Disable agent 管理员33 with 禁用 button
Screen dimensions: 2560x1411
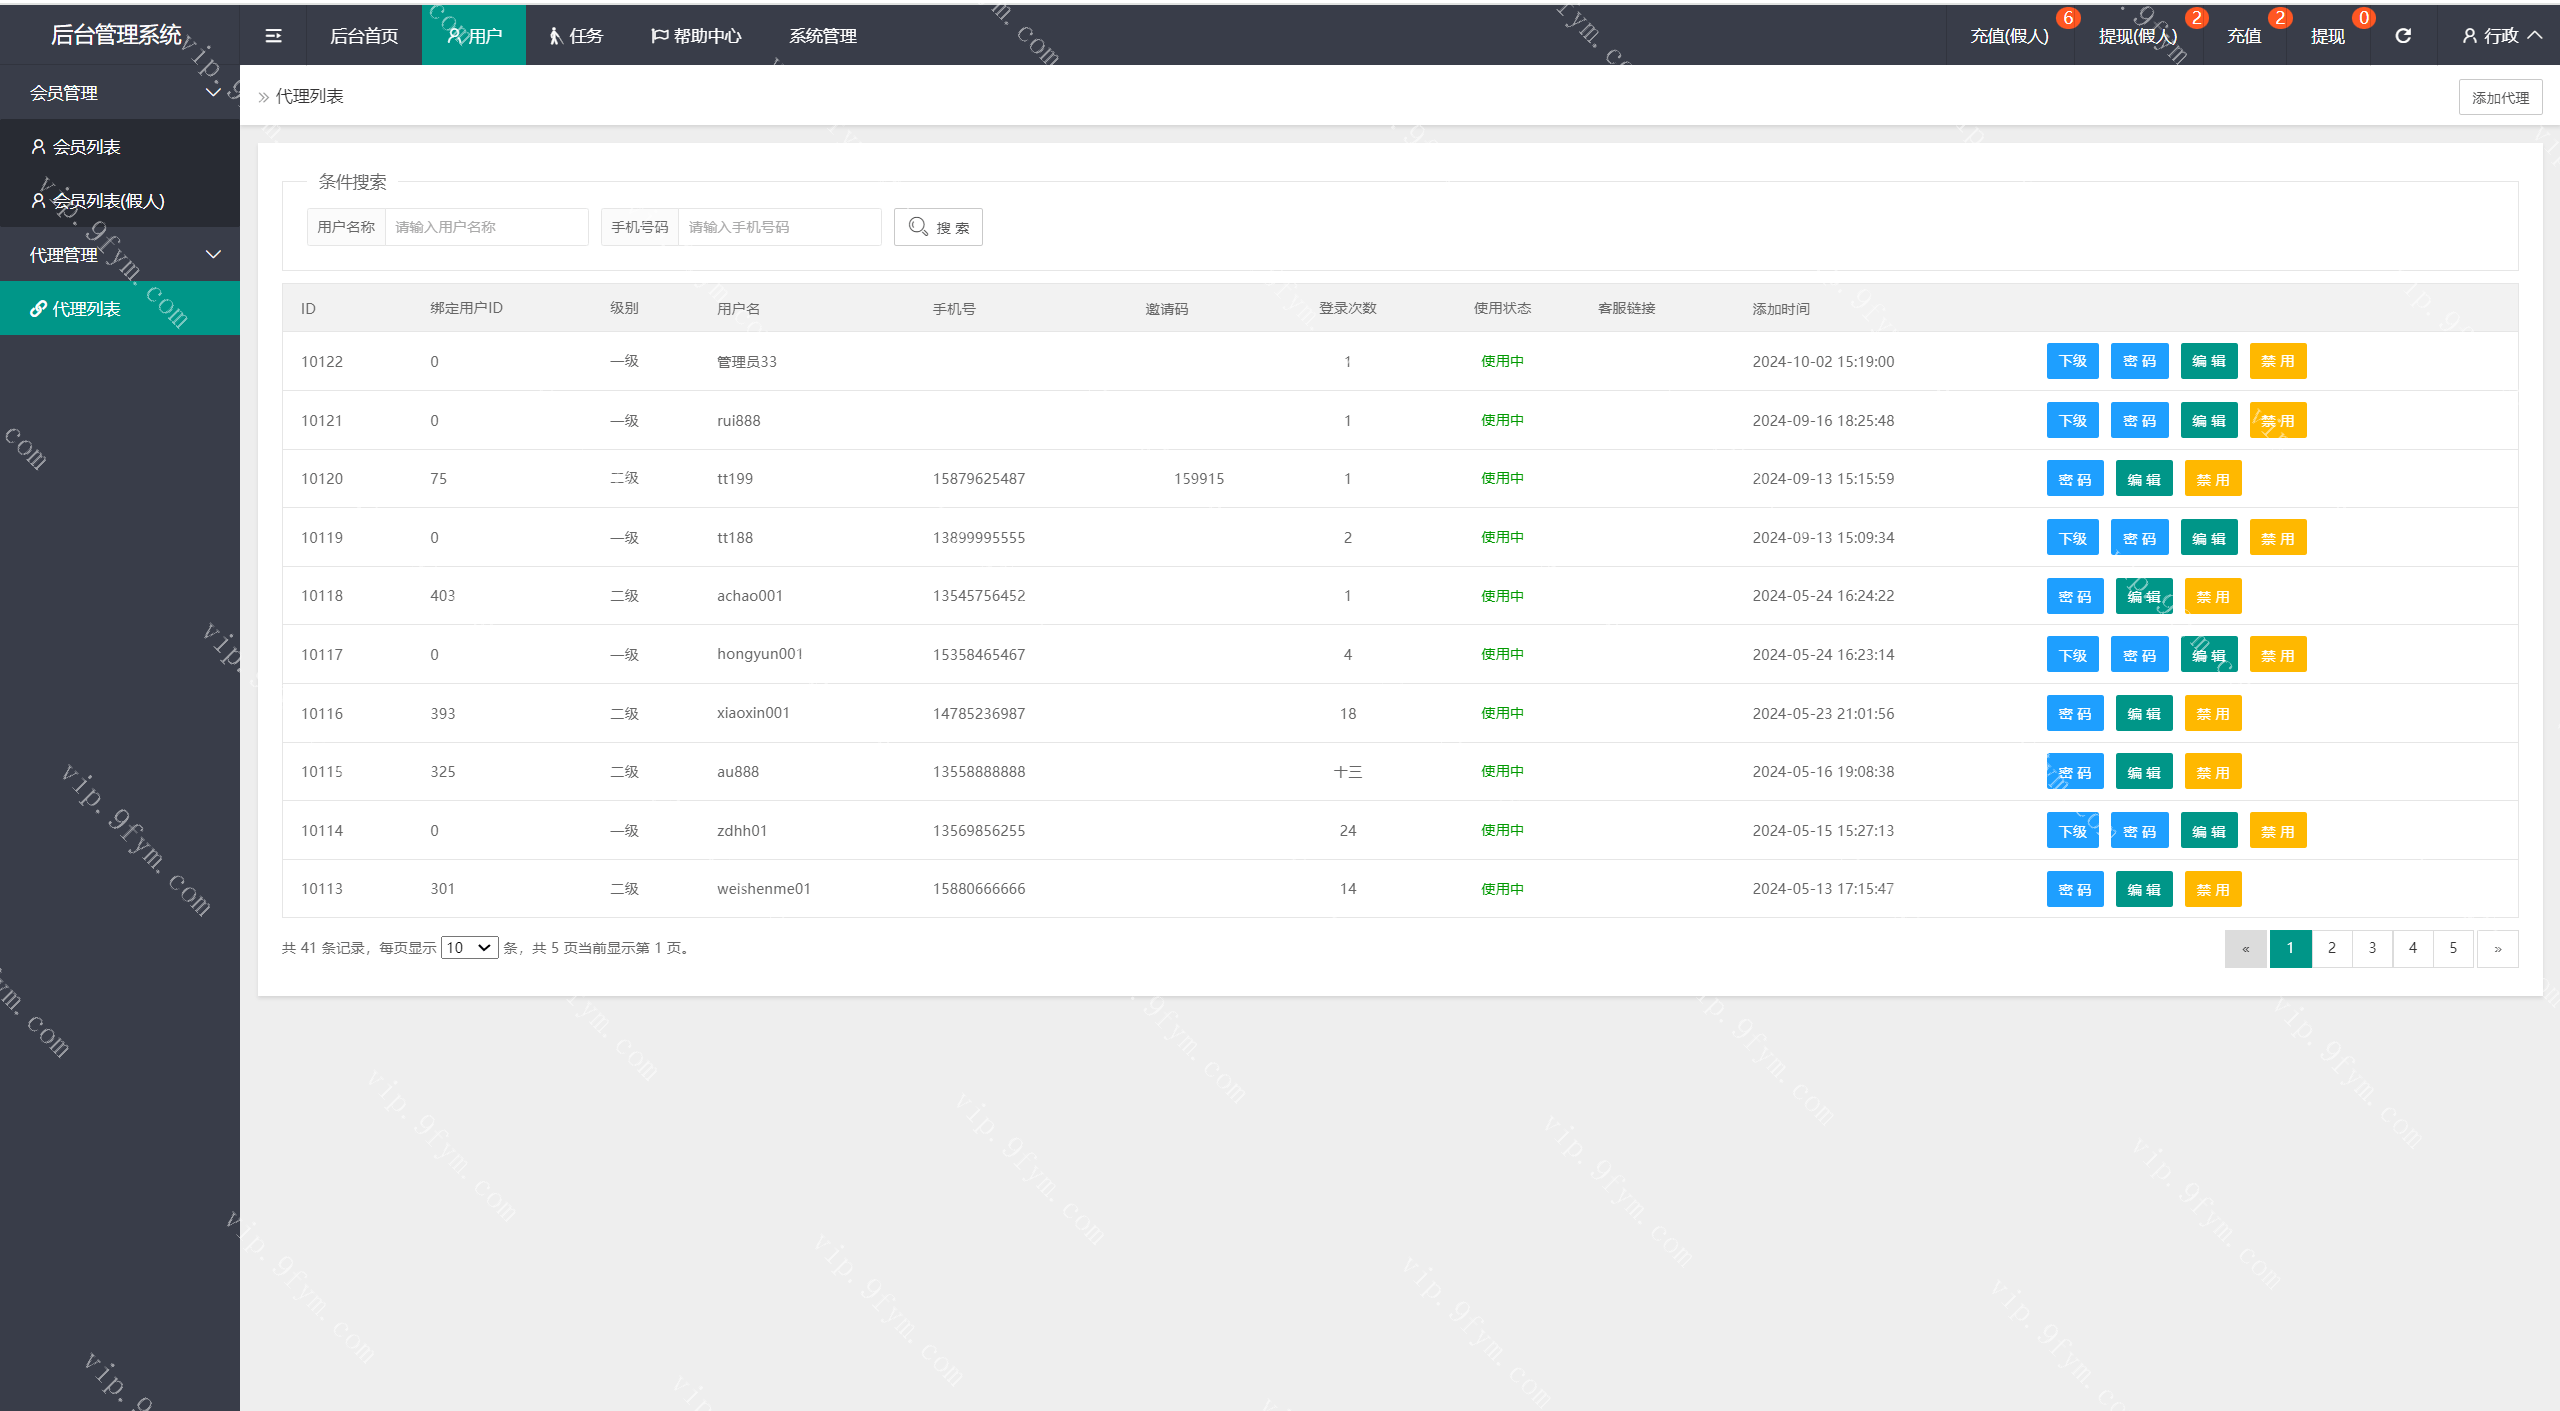click(2277, 361)
